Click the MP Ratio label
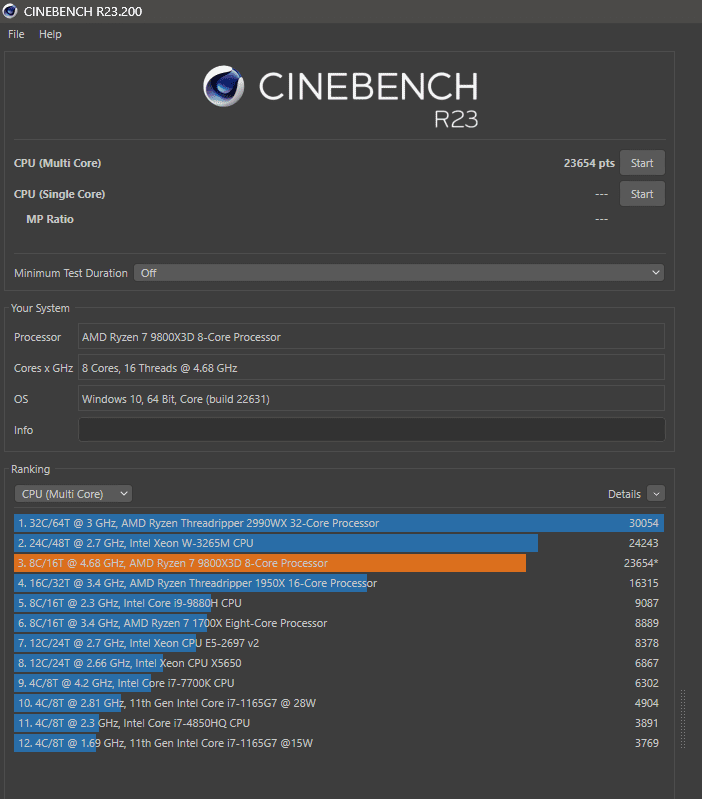Viewport: 702px width, 799px height. coord(50,219)
